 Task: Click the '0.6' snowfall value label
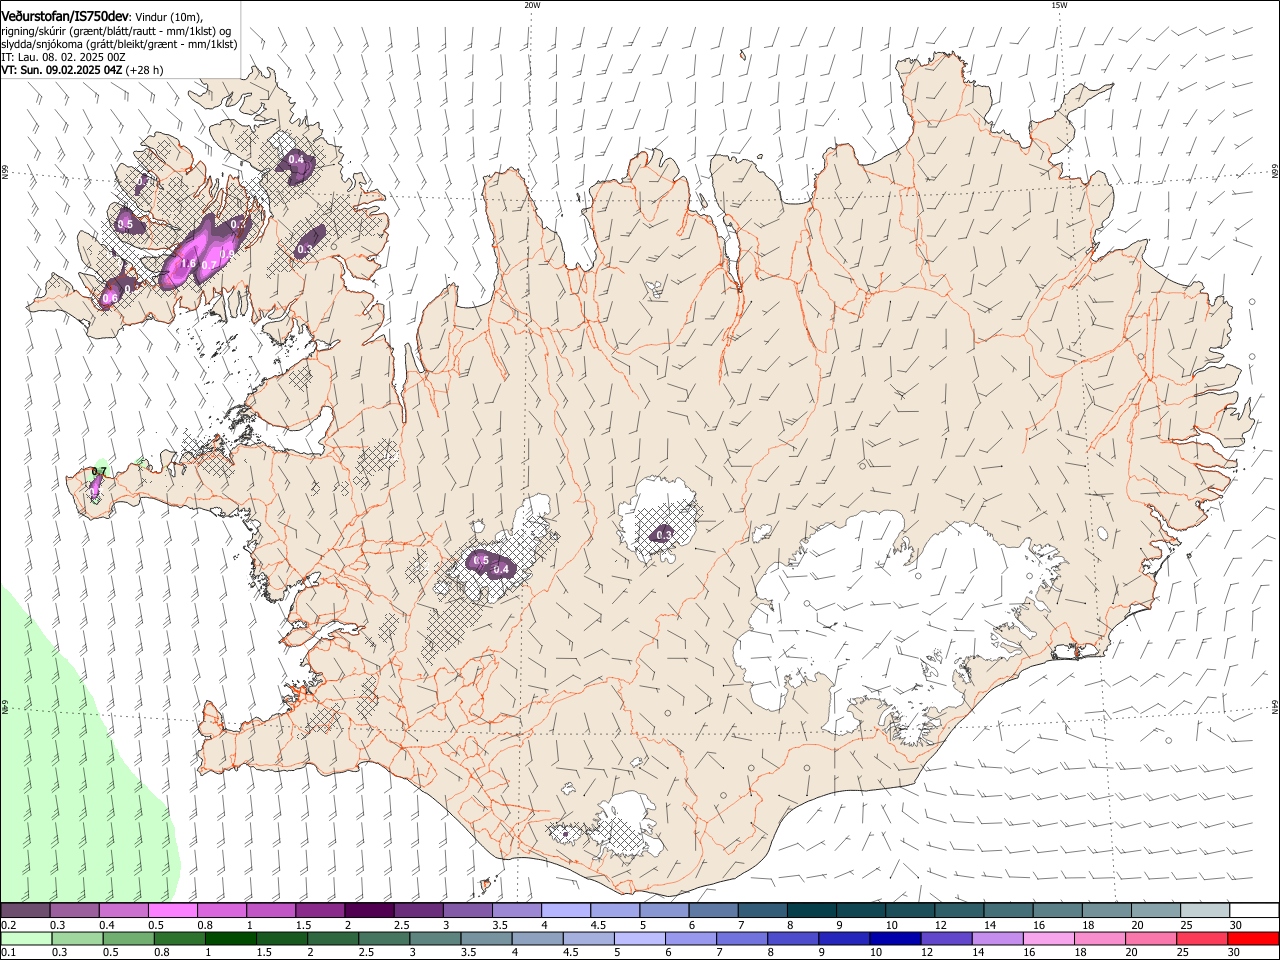[110, 298]
